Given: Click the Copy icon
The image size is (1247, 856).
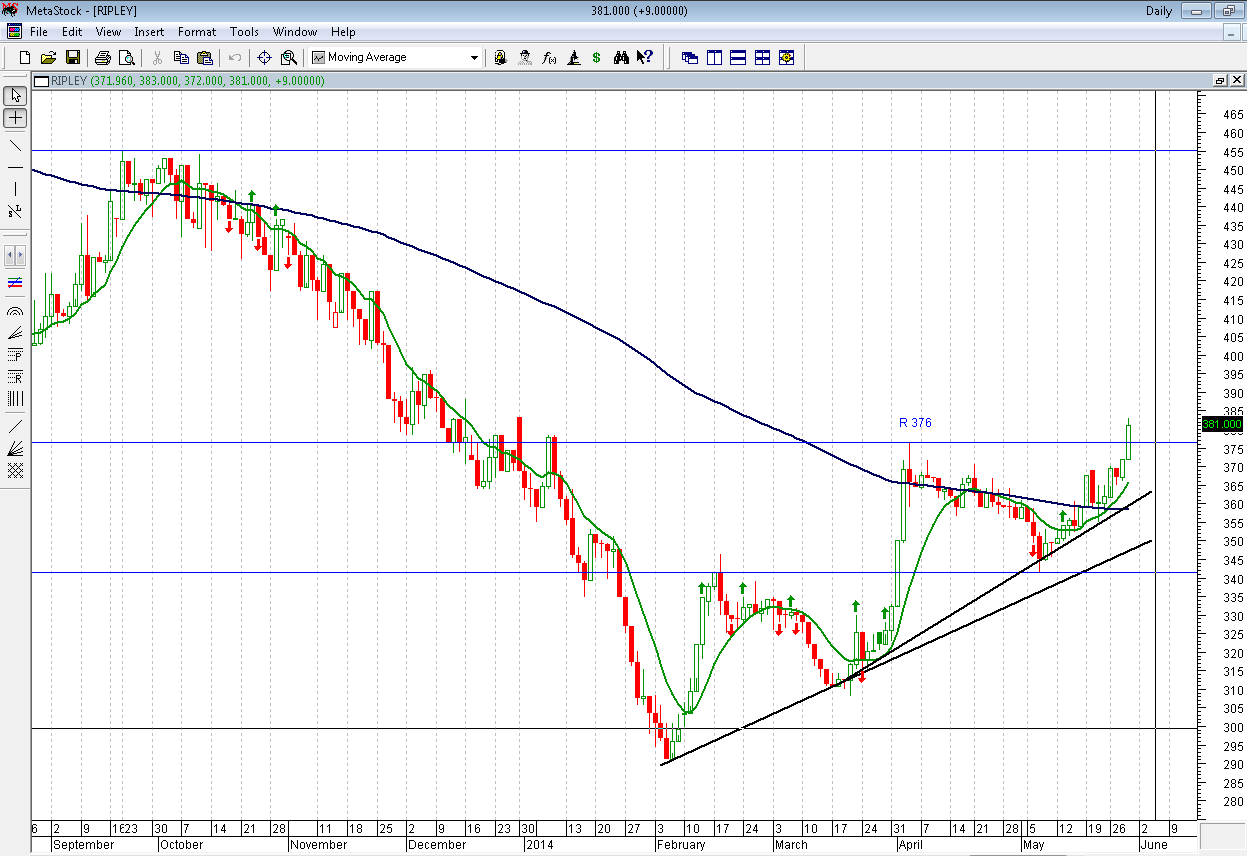Looking at the screenshot, I should [181, 58].
